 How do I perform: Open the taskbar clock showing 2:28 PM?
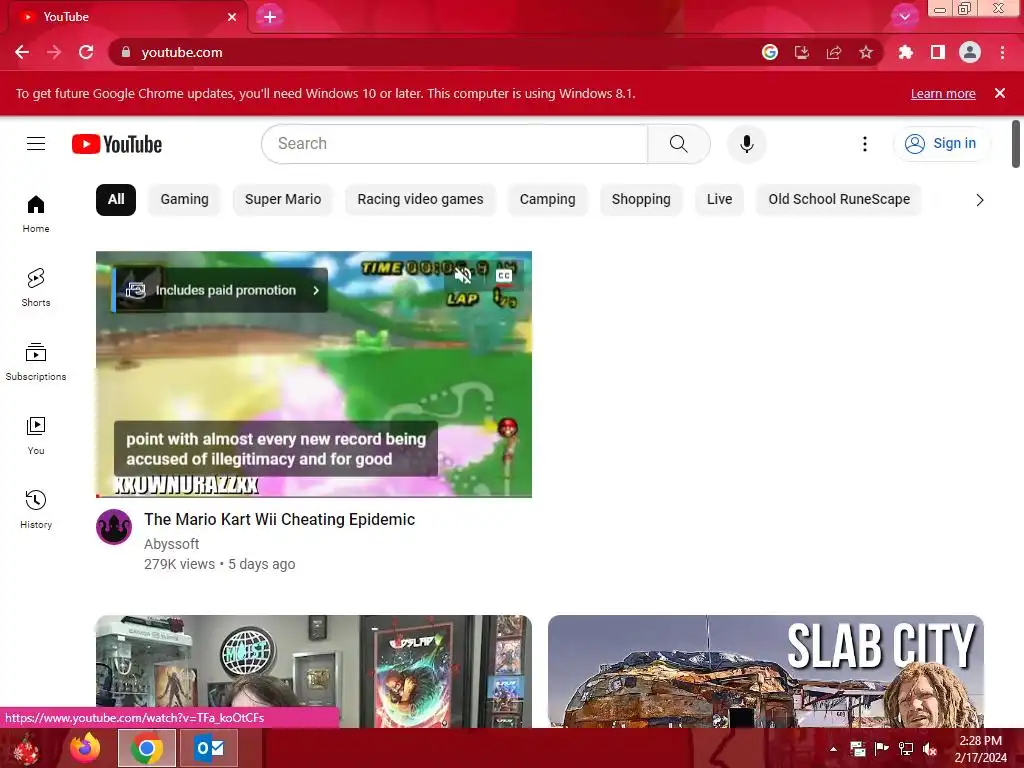click(980, 748)
